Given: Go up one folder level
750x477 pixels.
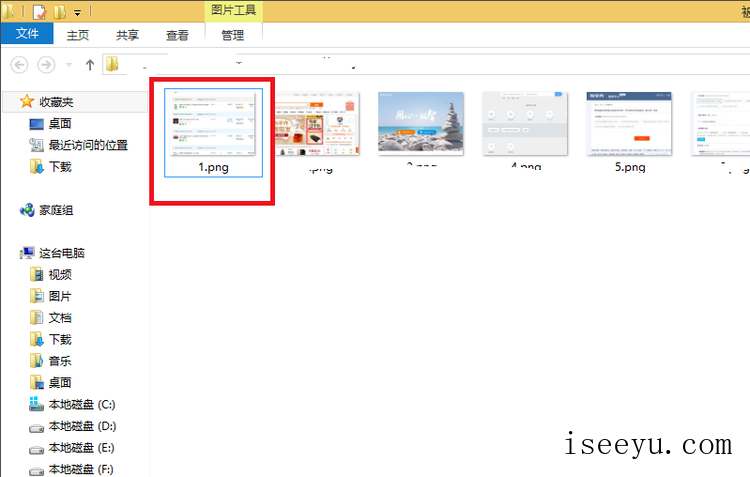Looking at the screenshot, I should click(x=90, y=65).
